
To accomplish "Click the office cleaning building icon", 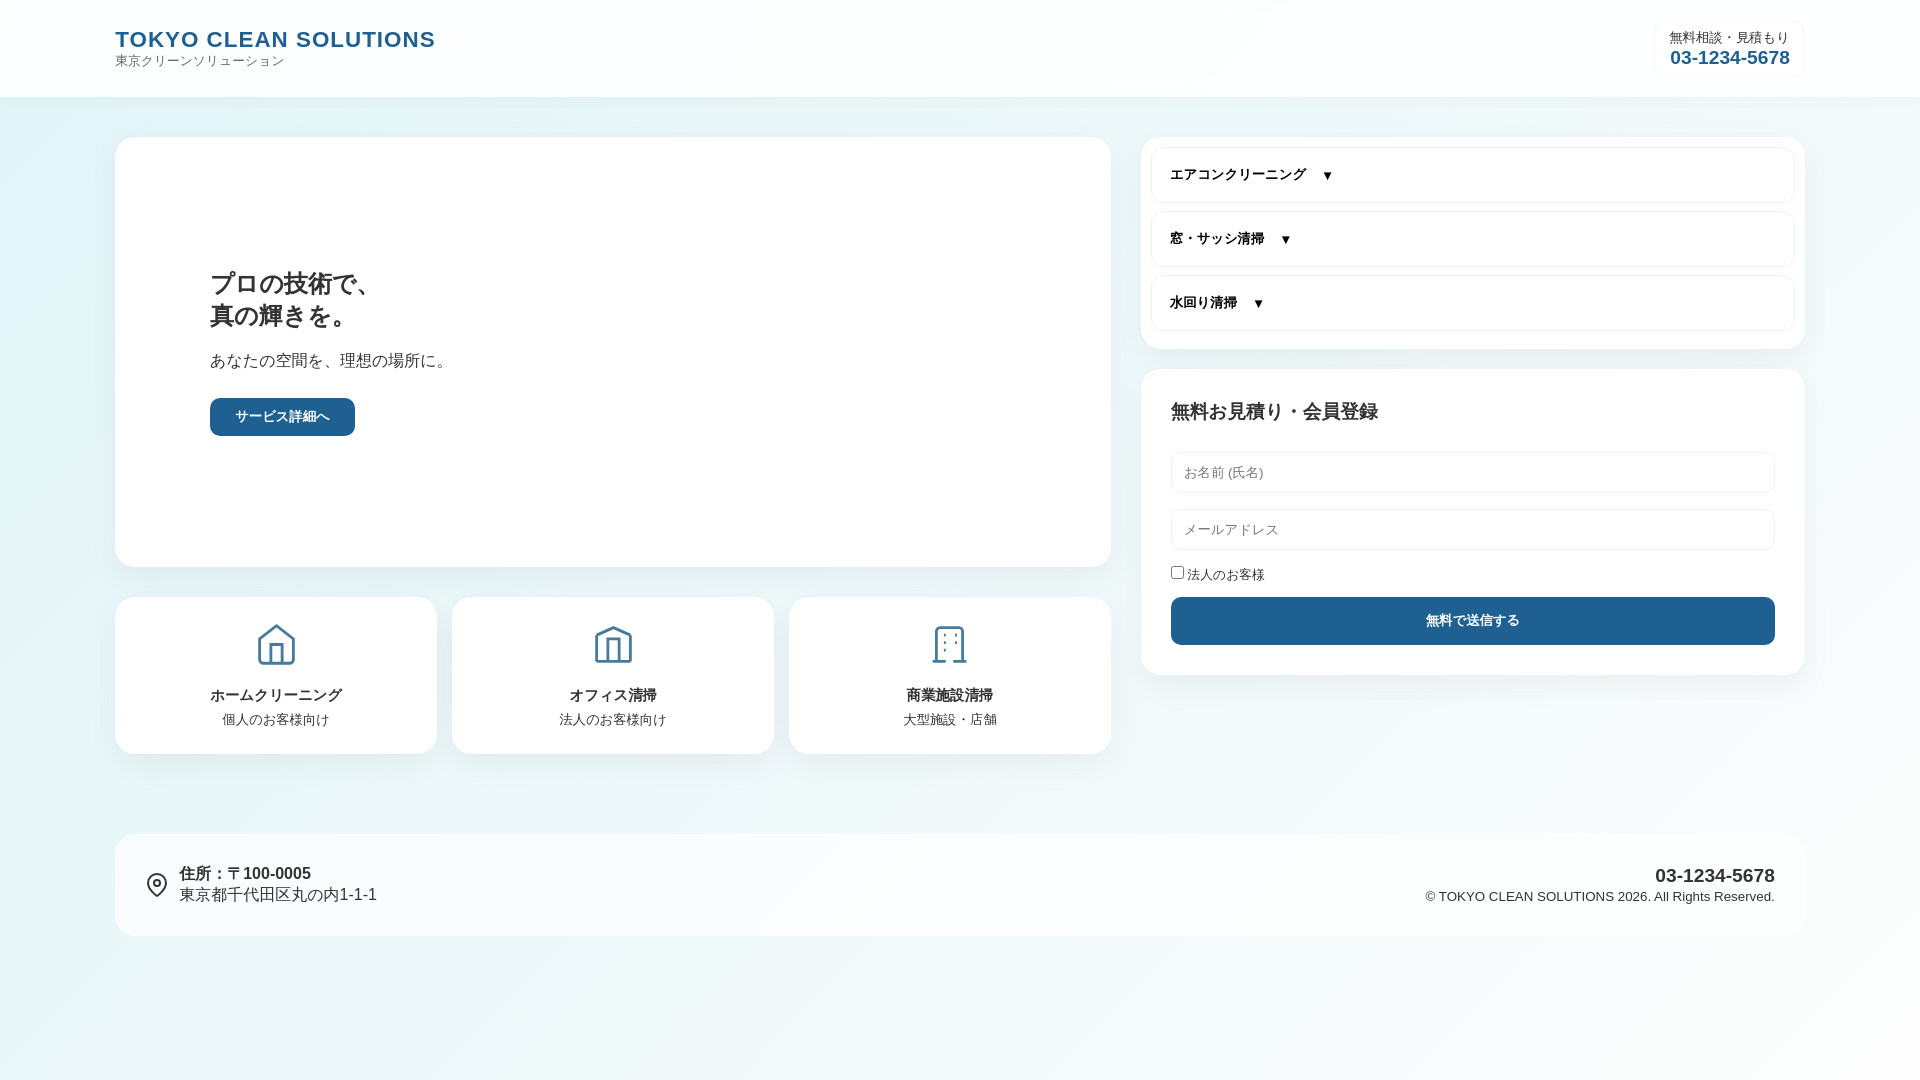I will 613,645.
